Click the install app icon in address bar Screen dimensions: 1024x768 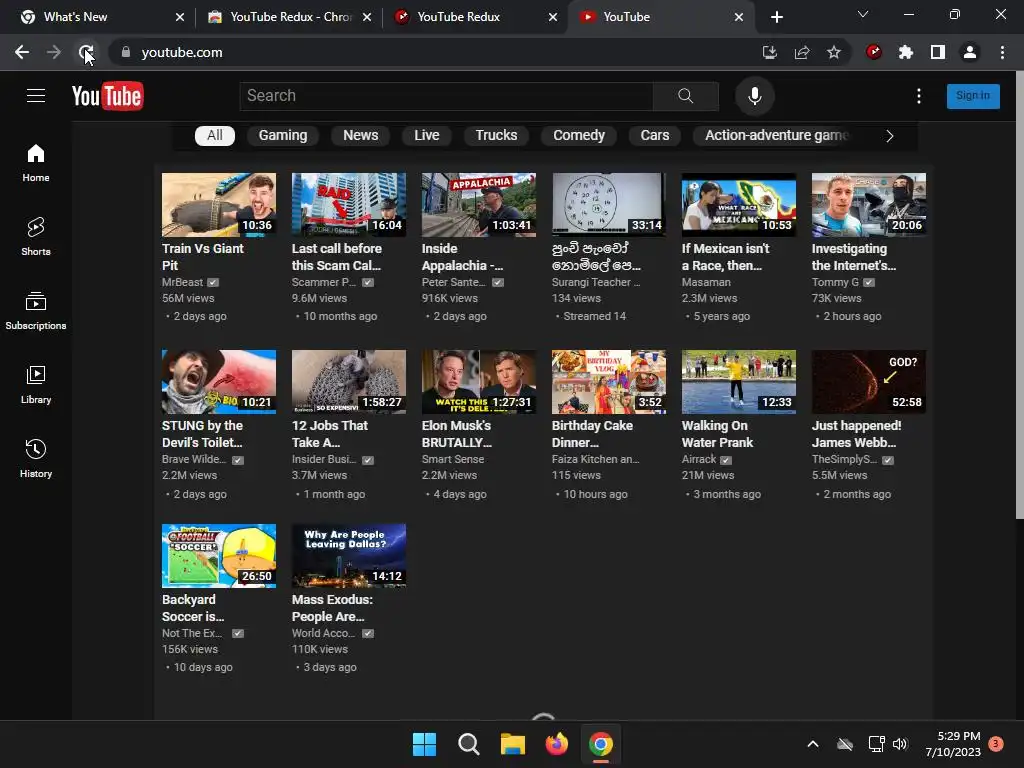(x=770, y=52)
